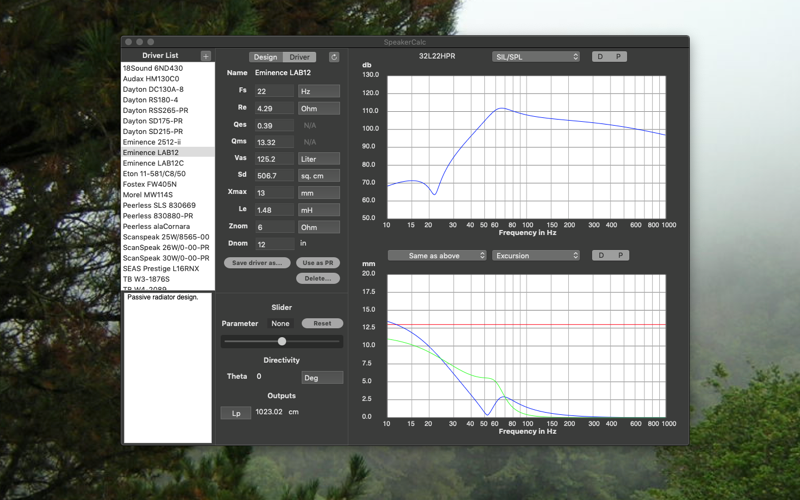Click the Save driver as button
This screenshot has width=800, height=500.
[x=257, y=263]
